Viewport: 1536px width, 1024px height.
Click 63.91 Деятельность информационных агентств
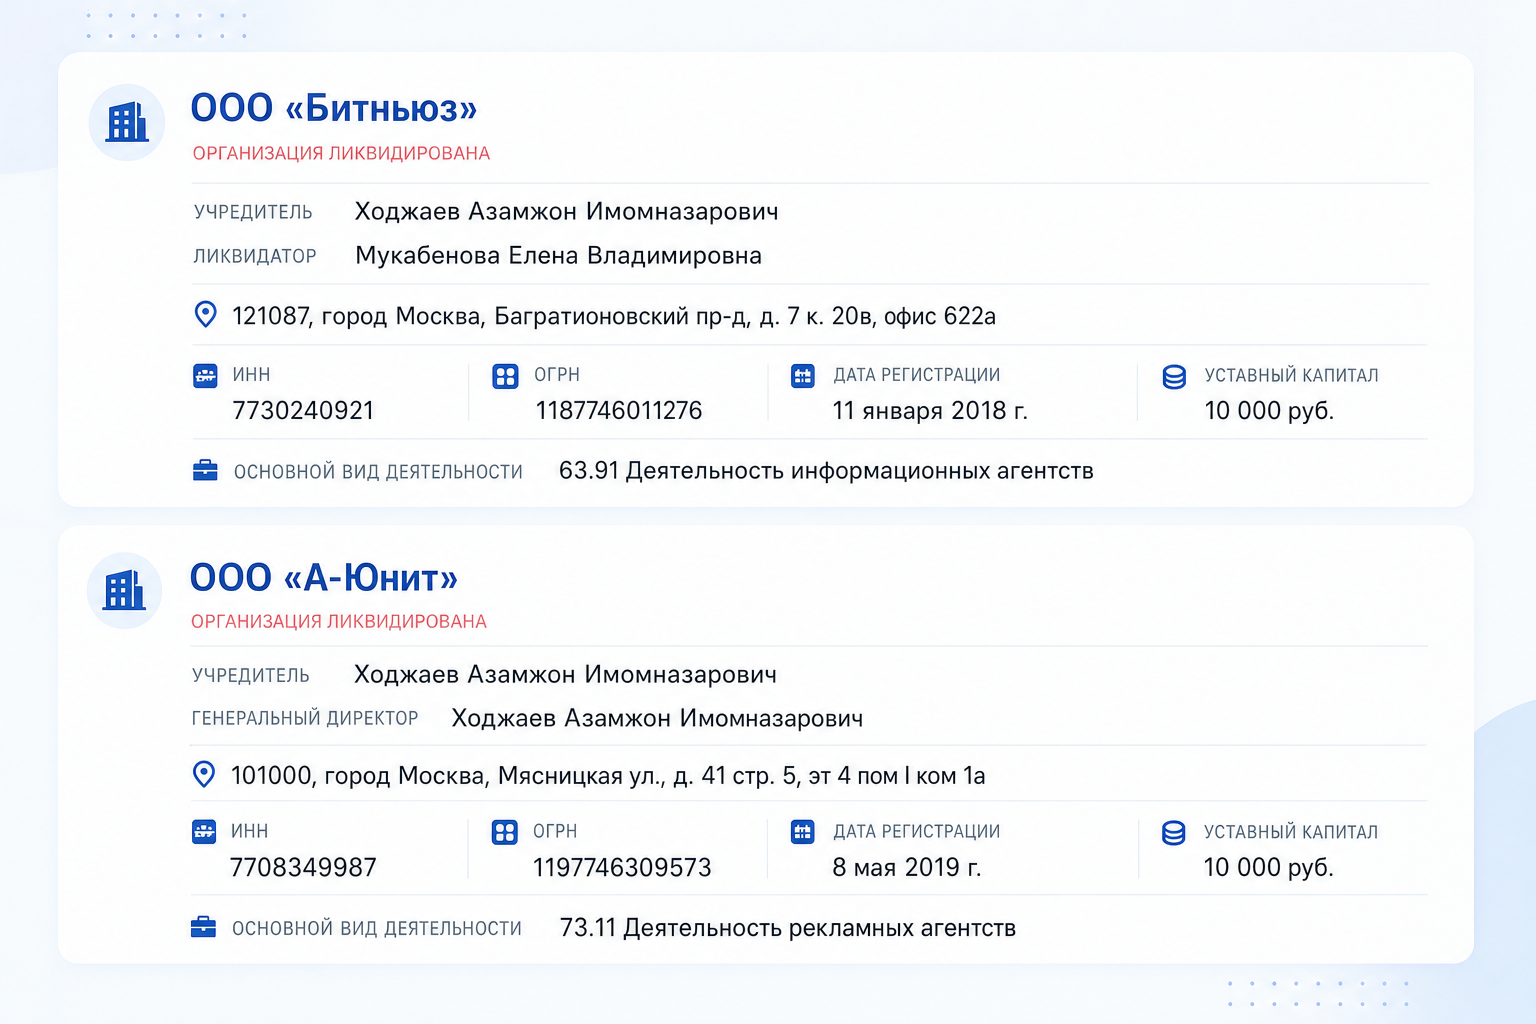826,471
